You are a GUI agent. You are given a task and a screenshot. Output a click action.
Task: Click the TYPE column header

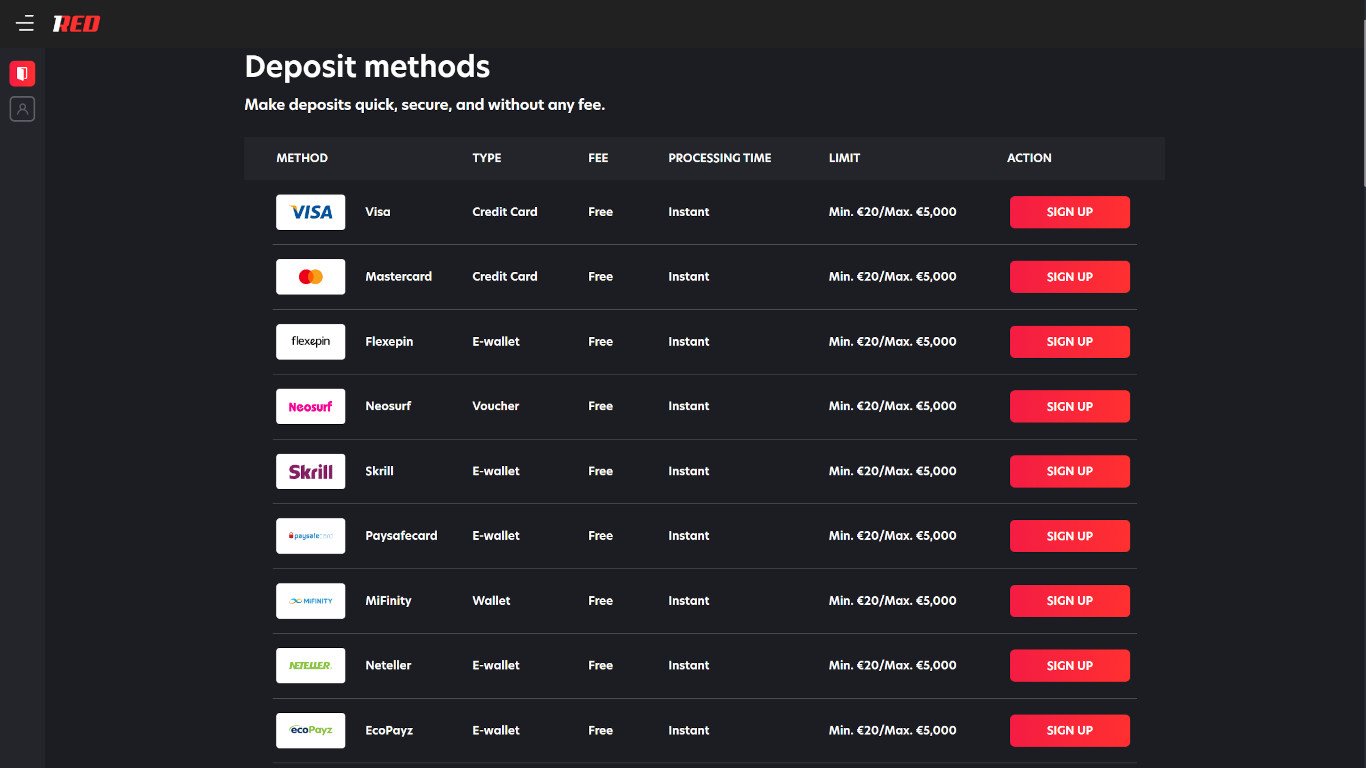click(x=487, y=158)
